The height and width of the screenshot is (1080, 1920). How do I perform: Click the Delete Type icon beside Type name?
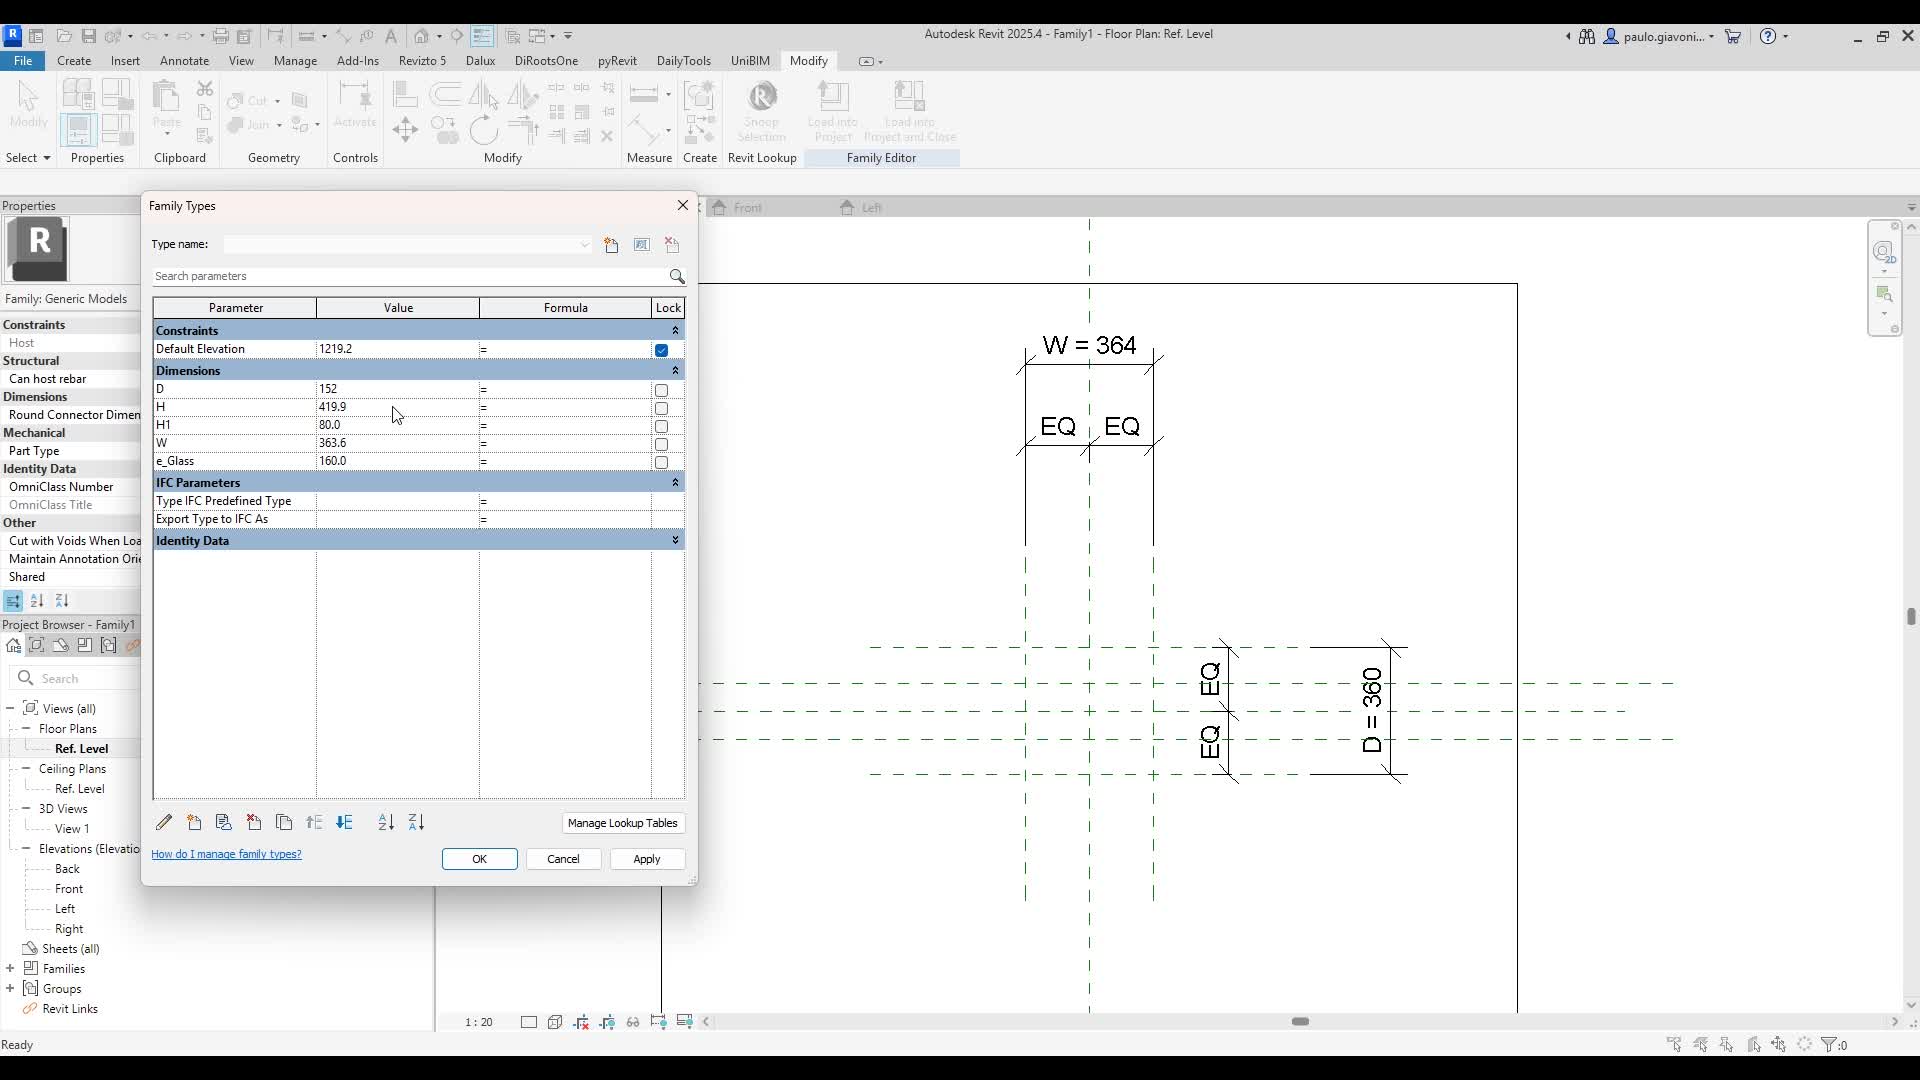pos(672,245)
